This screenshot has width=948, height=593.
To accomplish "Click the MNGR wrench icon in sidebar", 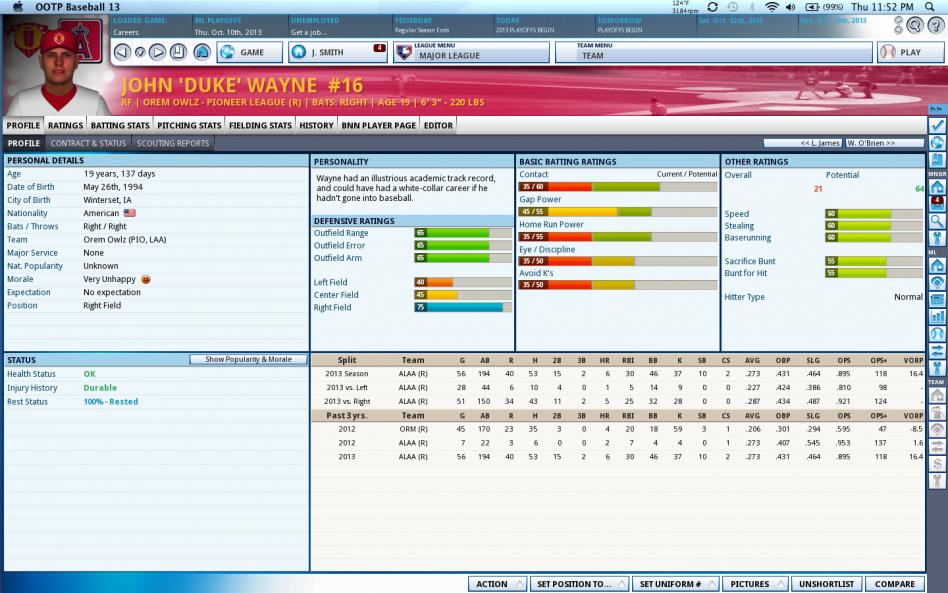I will 937,238.
